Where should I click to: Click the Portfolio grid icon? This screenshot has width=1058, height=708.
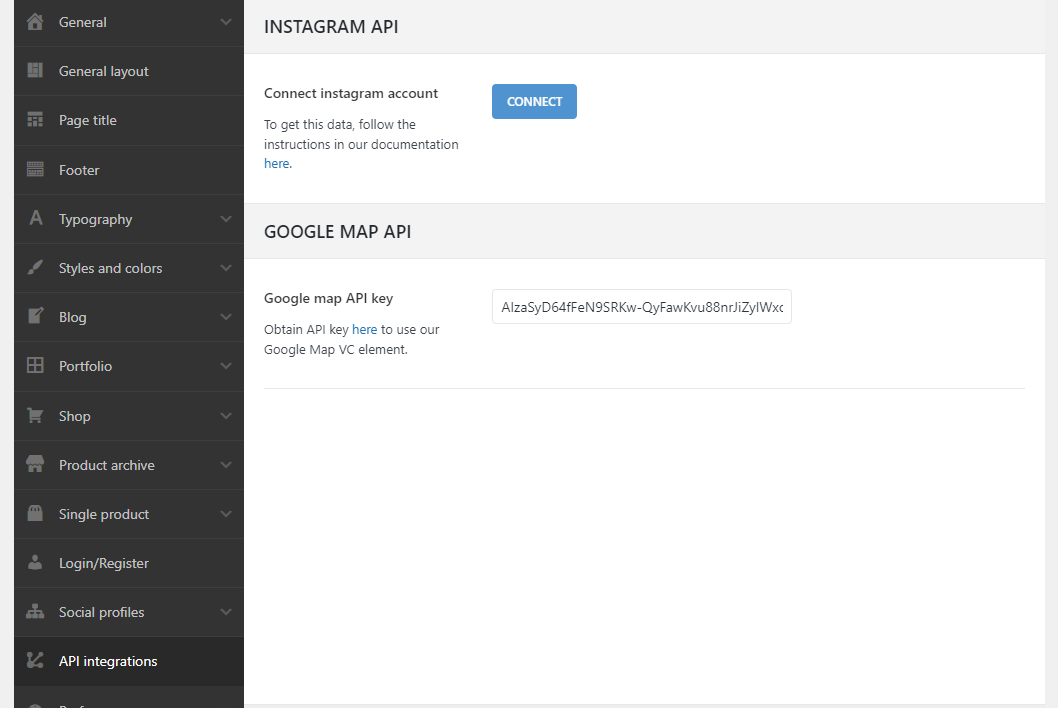(35, 365)
